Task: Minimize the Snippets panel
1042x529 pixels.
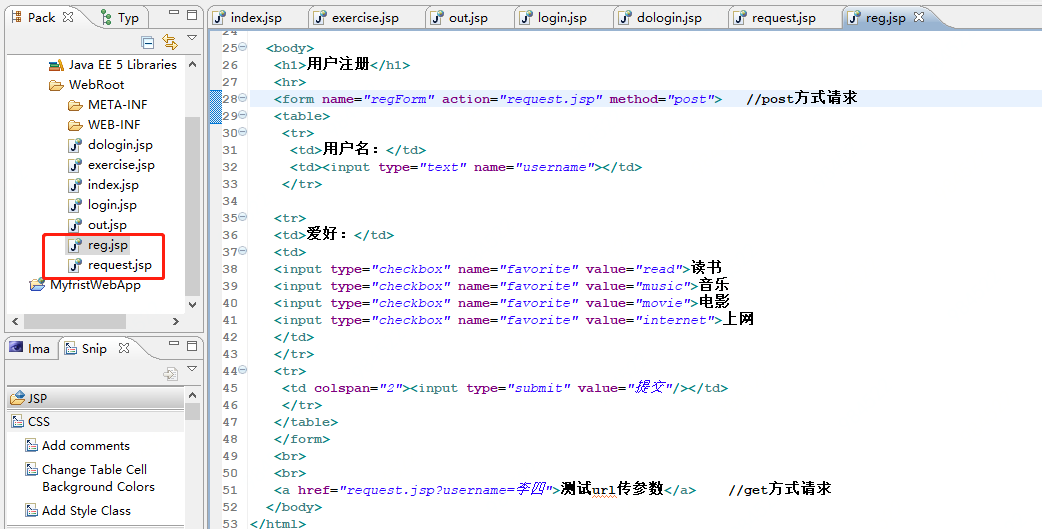Action: pyautogui.click(x=174, y=343)
